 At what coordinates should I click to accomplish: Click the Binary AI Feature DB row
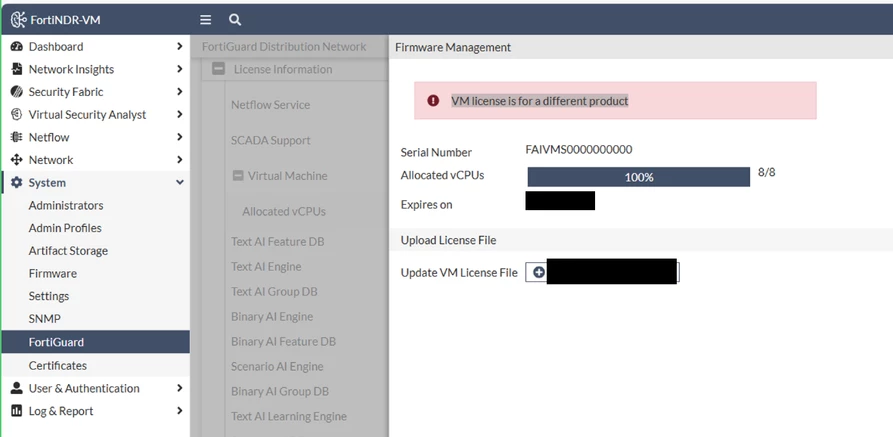(x=283, y=342)
